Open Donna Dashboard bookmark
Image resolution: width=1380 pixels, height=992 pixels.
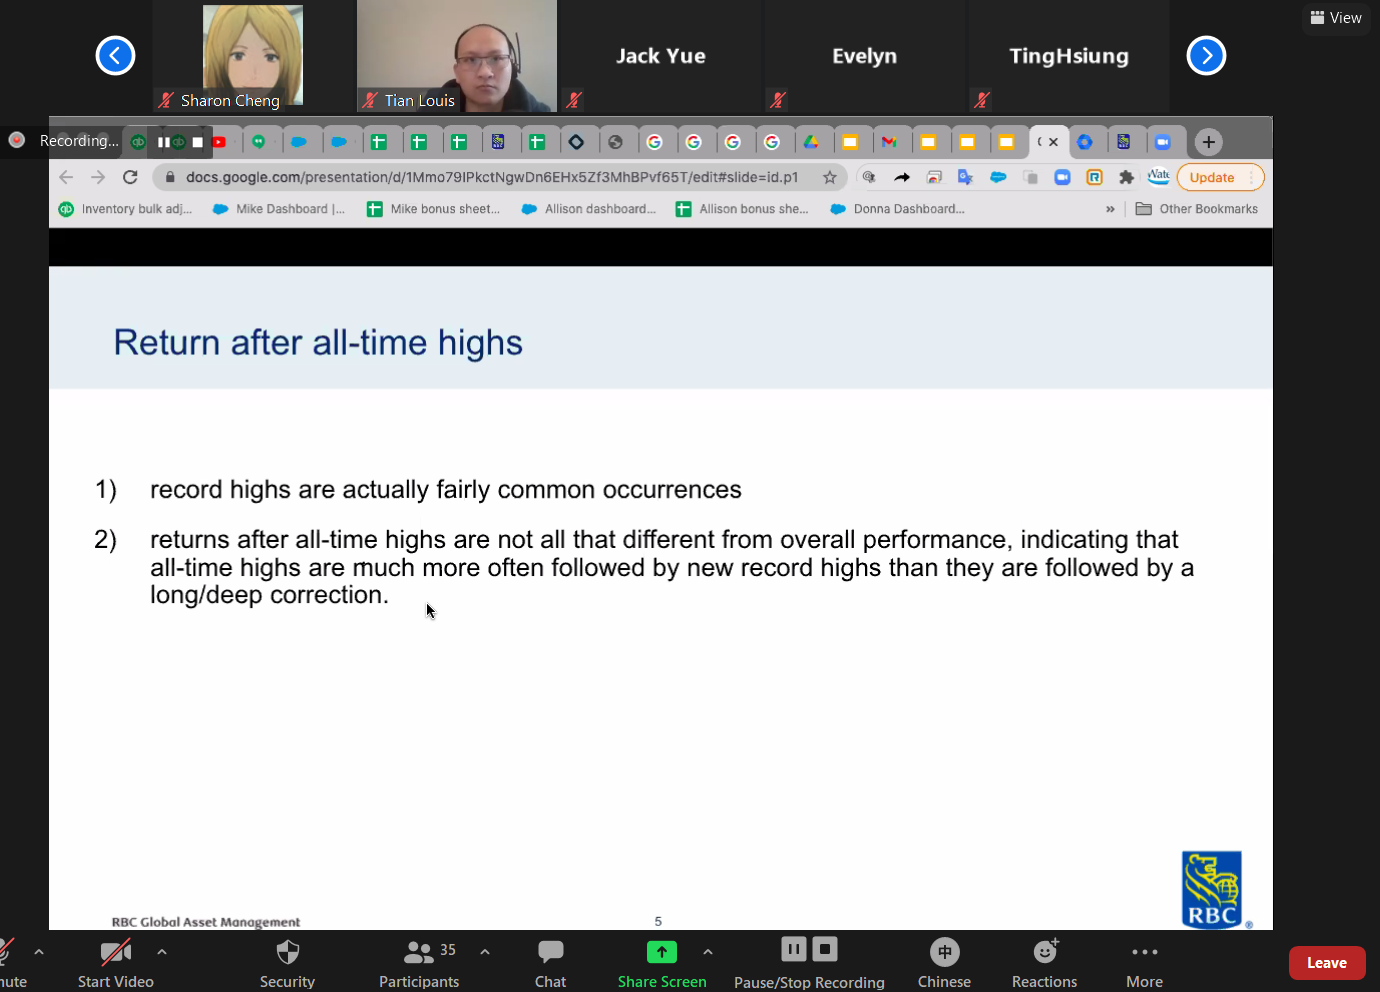[897, 209]
